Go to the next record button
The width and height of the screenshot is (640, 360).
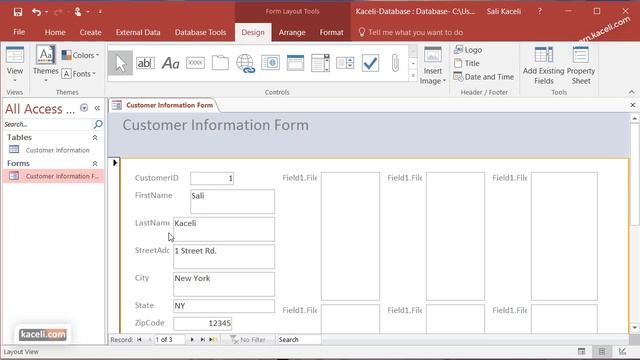pyautogui.click(x=192, y=340)
